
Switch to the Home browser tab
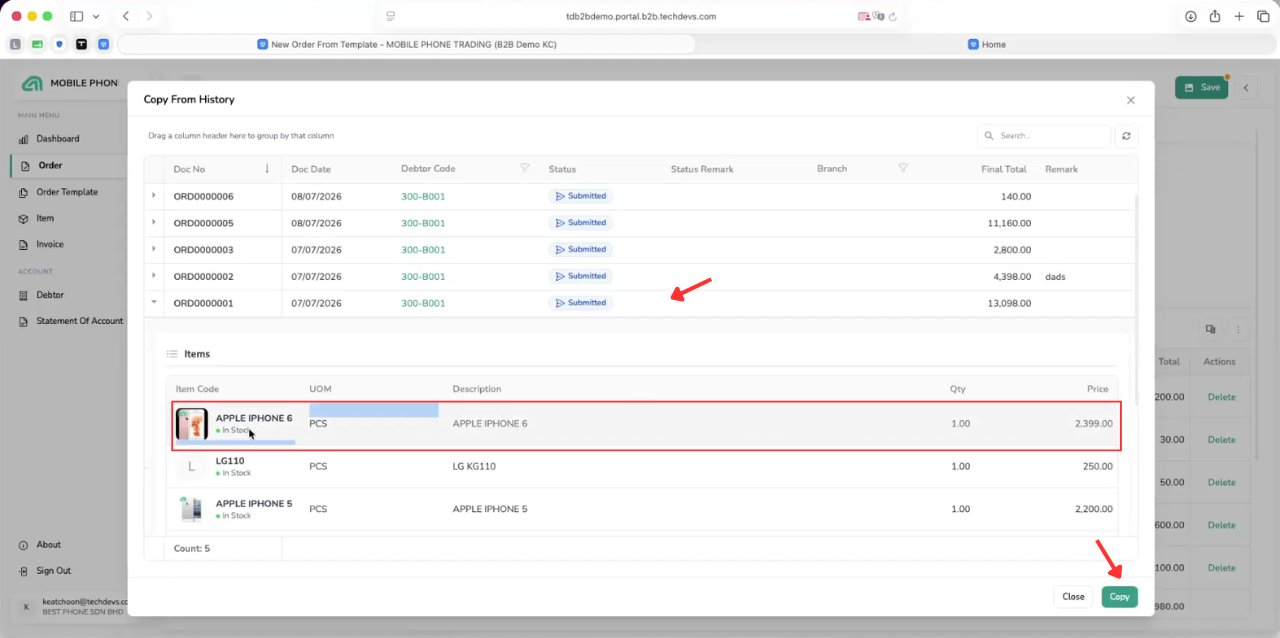click(x=987, y=44)
